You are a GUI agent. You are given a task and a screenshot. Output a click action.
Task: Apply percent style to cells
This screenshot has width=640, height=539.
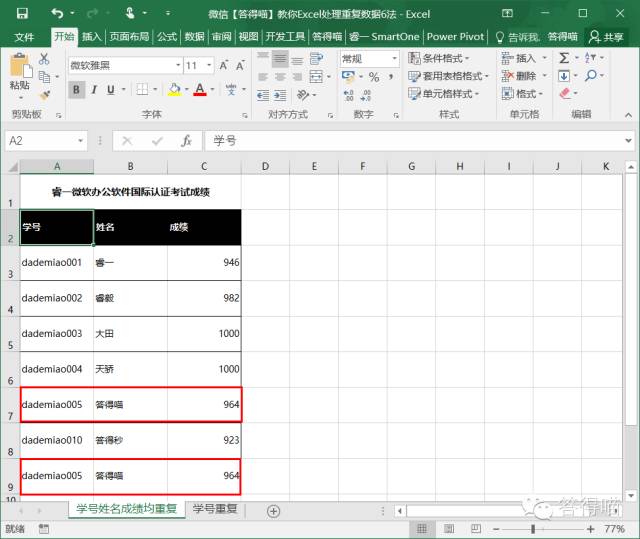[374, 77]
